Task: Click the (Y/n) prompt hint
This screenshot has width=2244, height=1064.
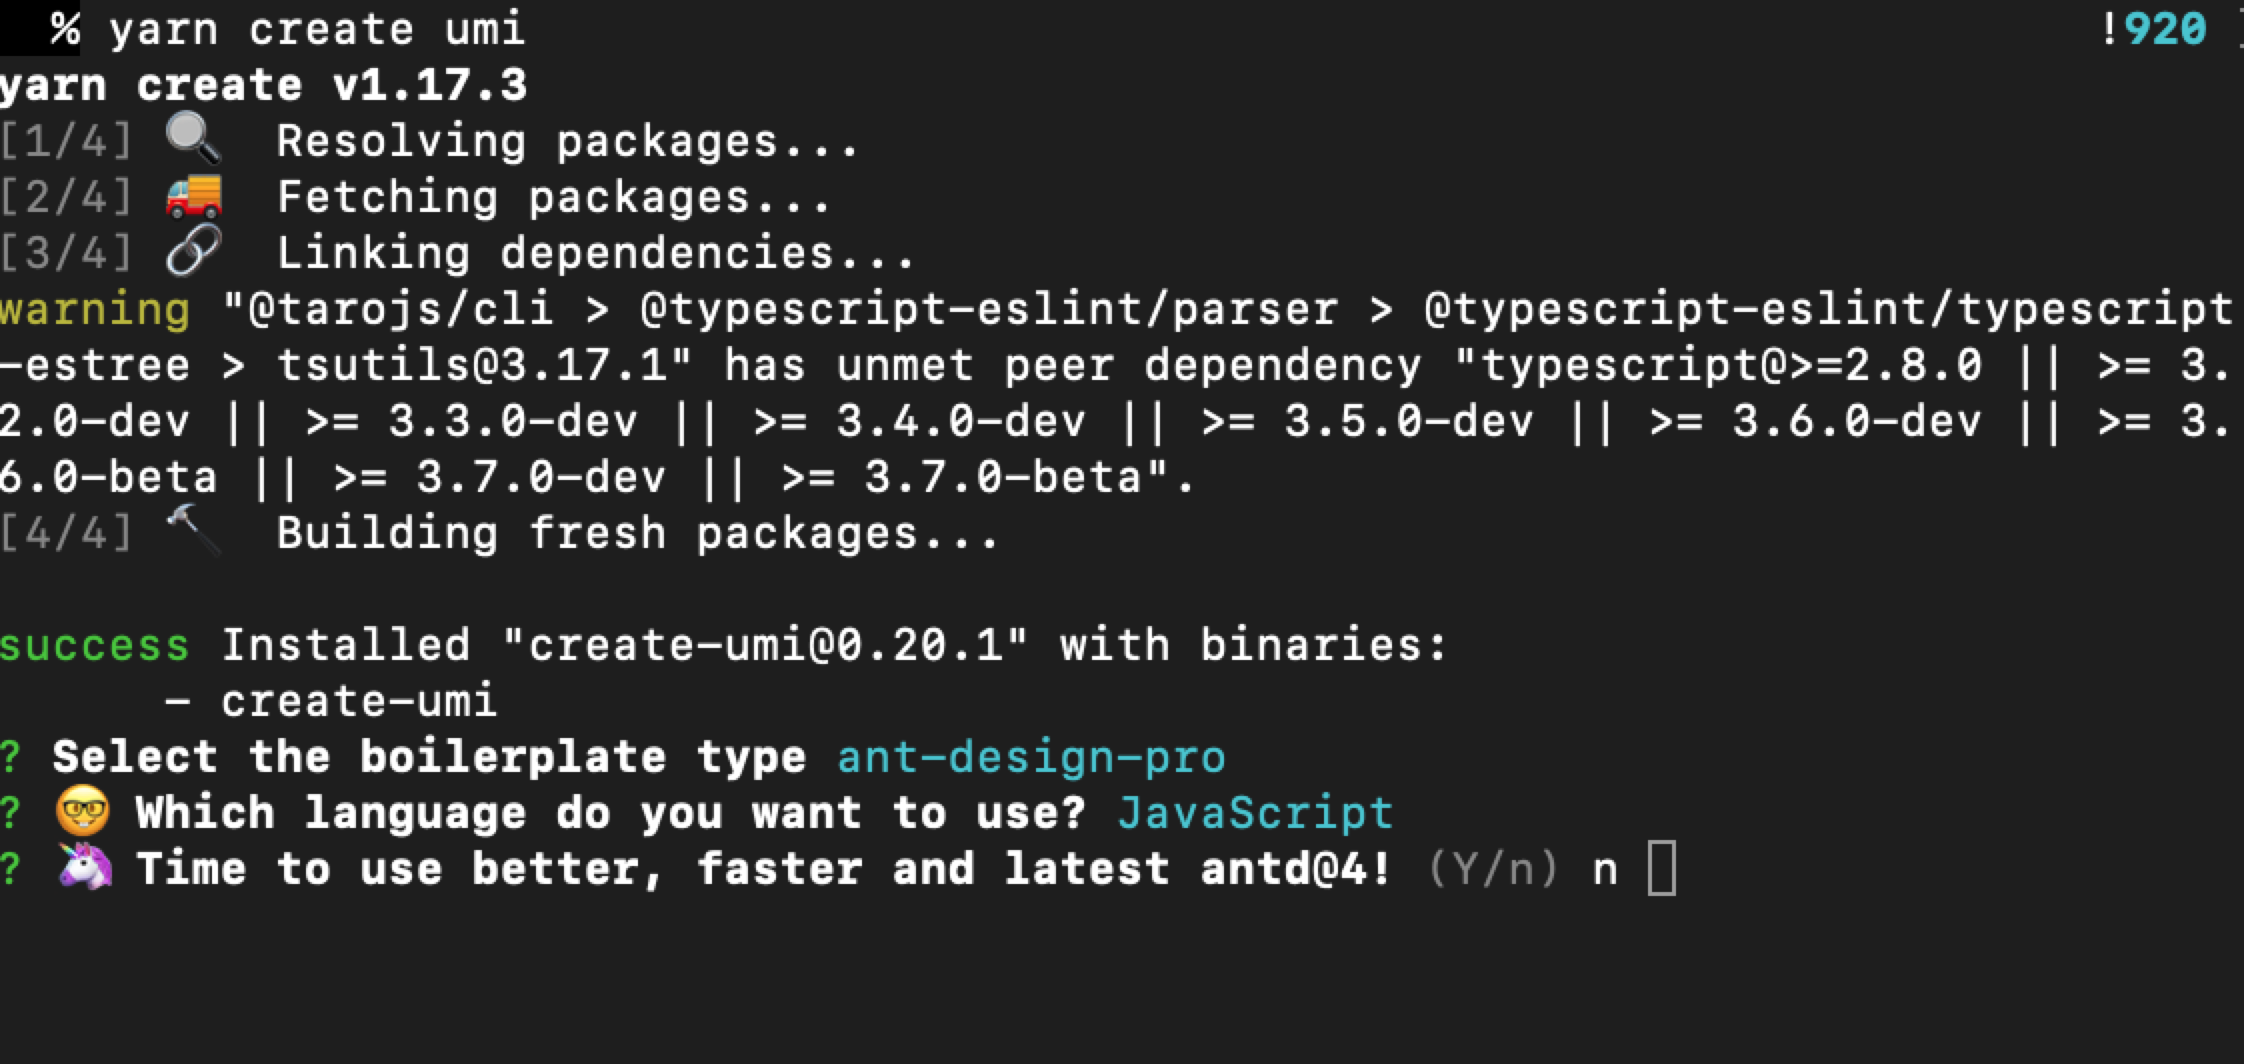Action: click(1493, 868)
